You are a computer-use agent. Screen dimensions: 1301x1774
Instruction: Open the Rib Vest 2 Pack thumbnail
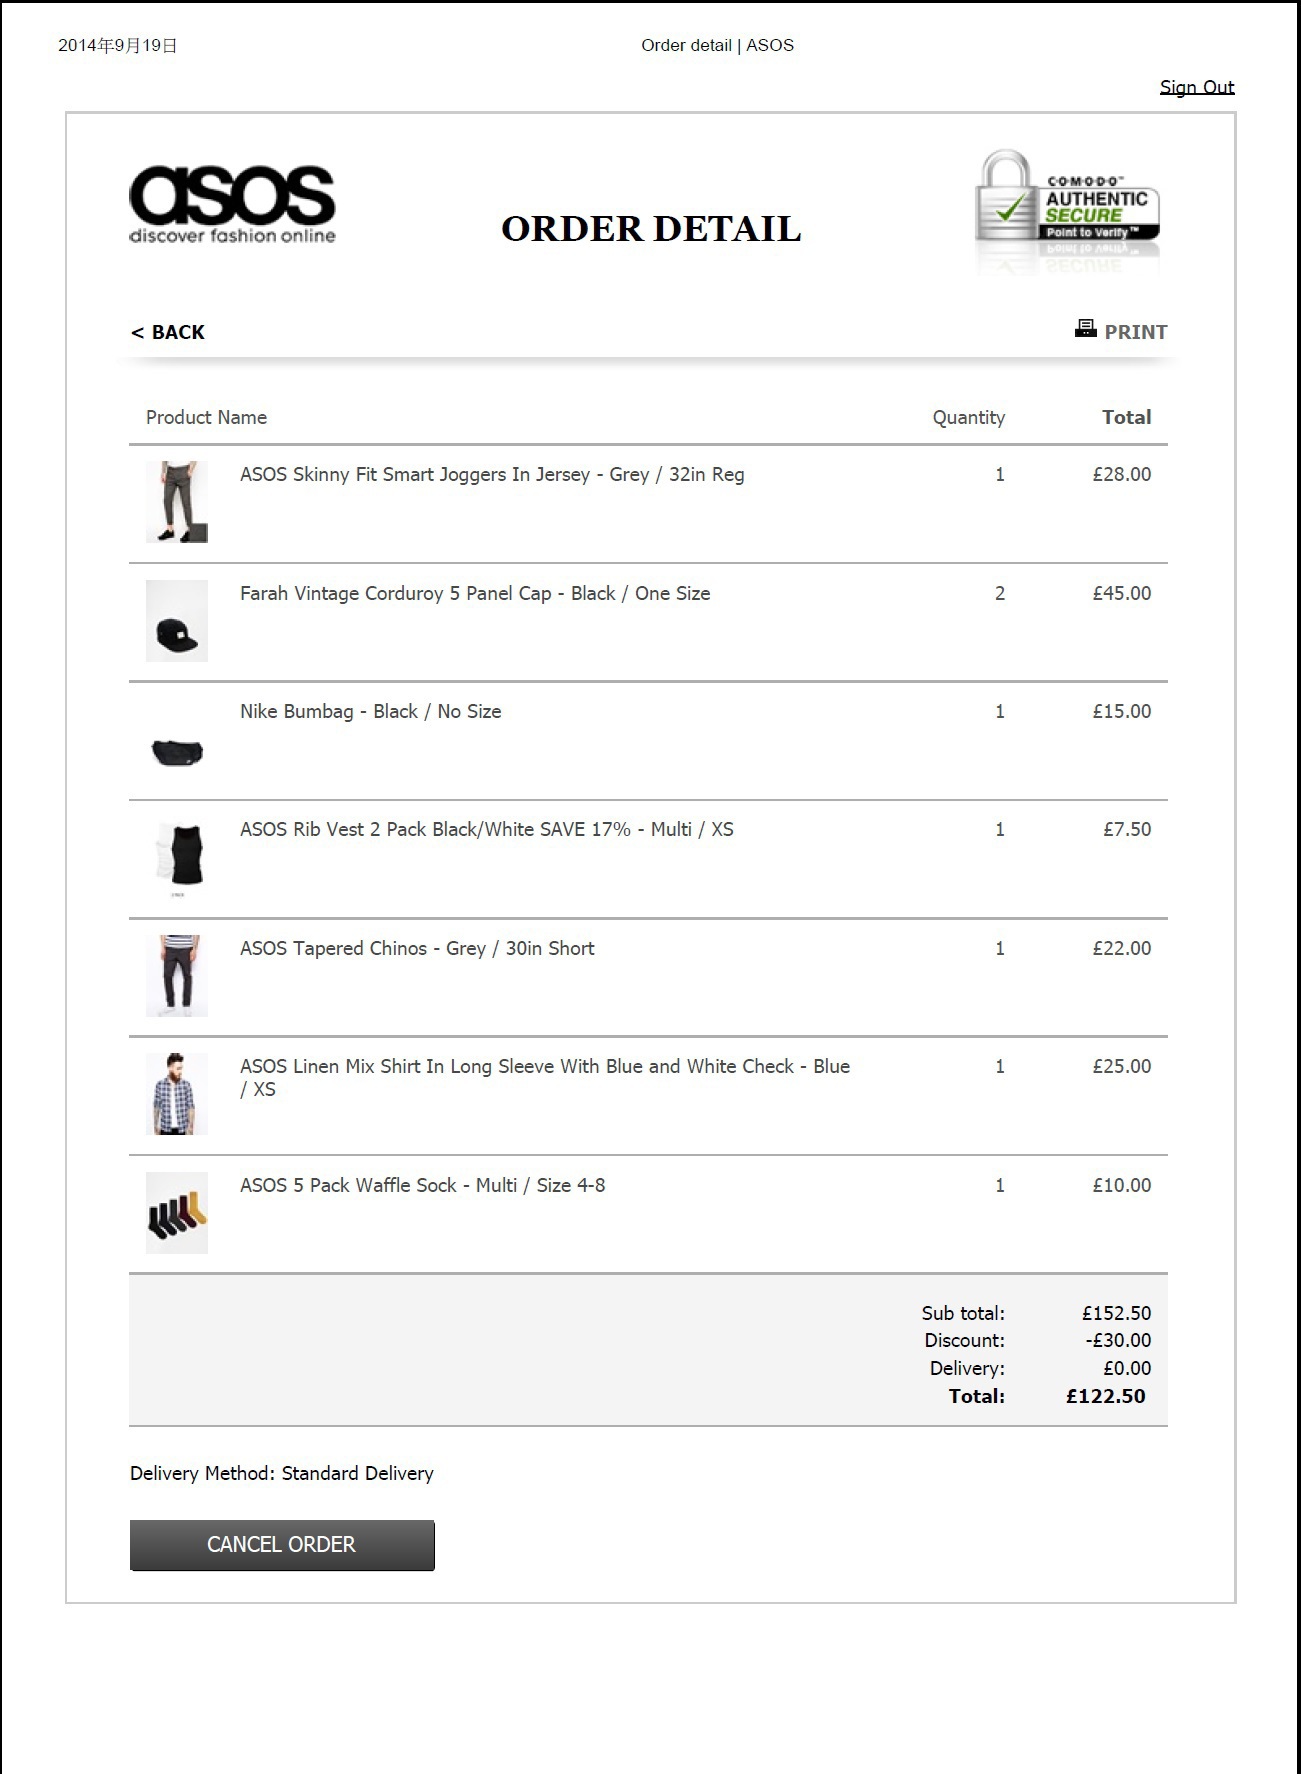pyautogui.click(x=177, y=858)
